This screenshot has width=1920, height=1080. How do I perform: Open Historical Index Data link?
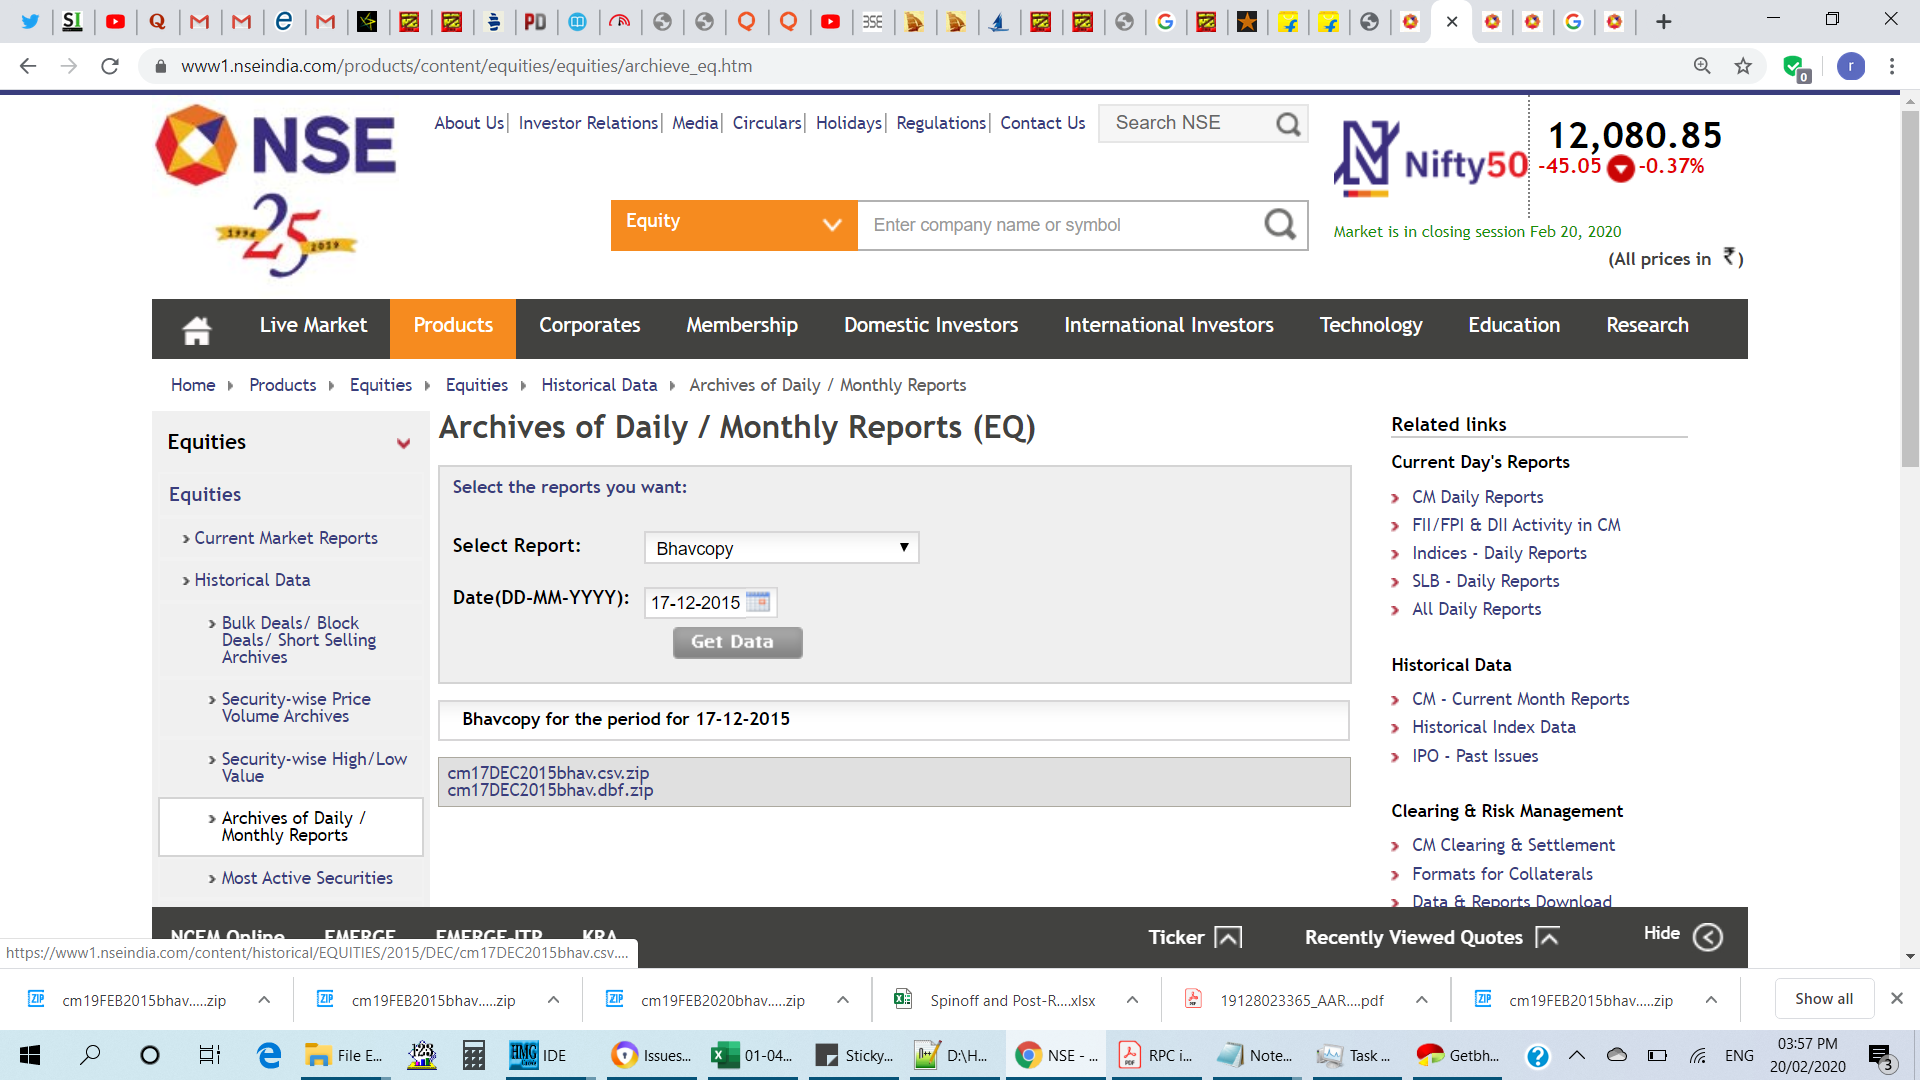(x=1493, y=727)
